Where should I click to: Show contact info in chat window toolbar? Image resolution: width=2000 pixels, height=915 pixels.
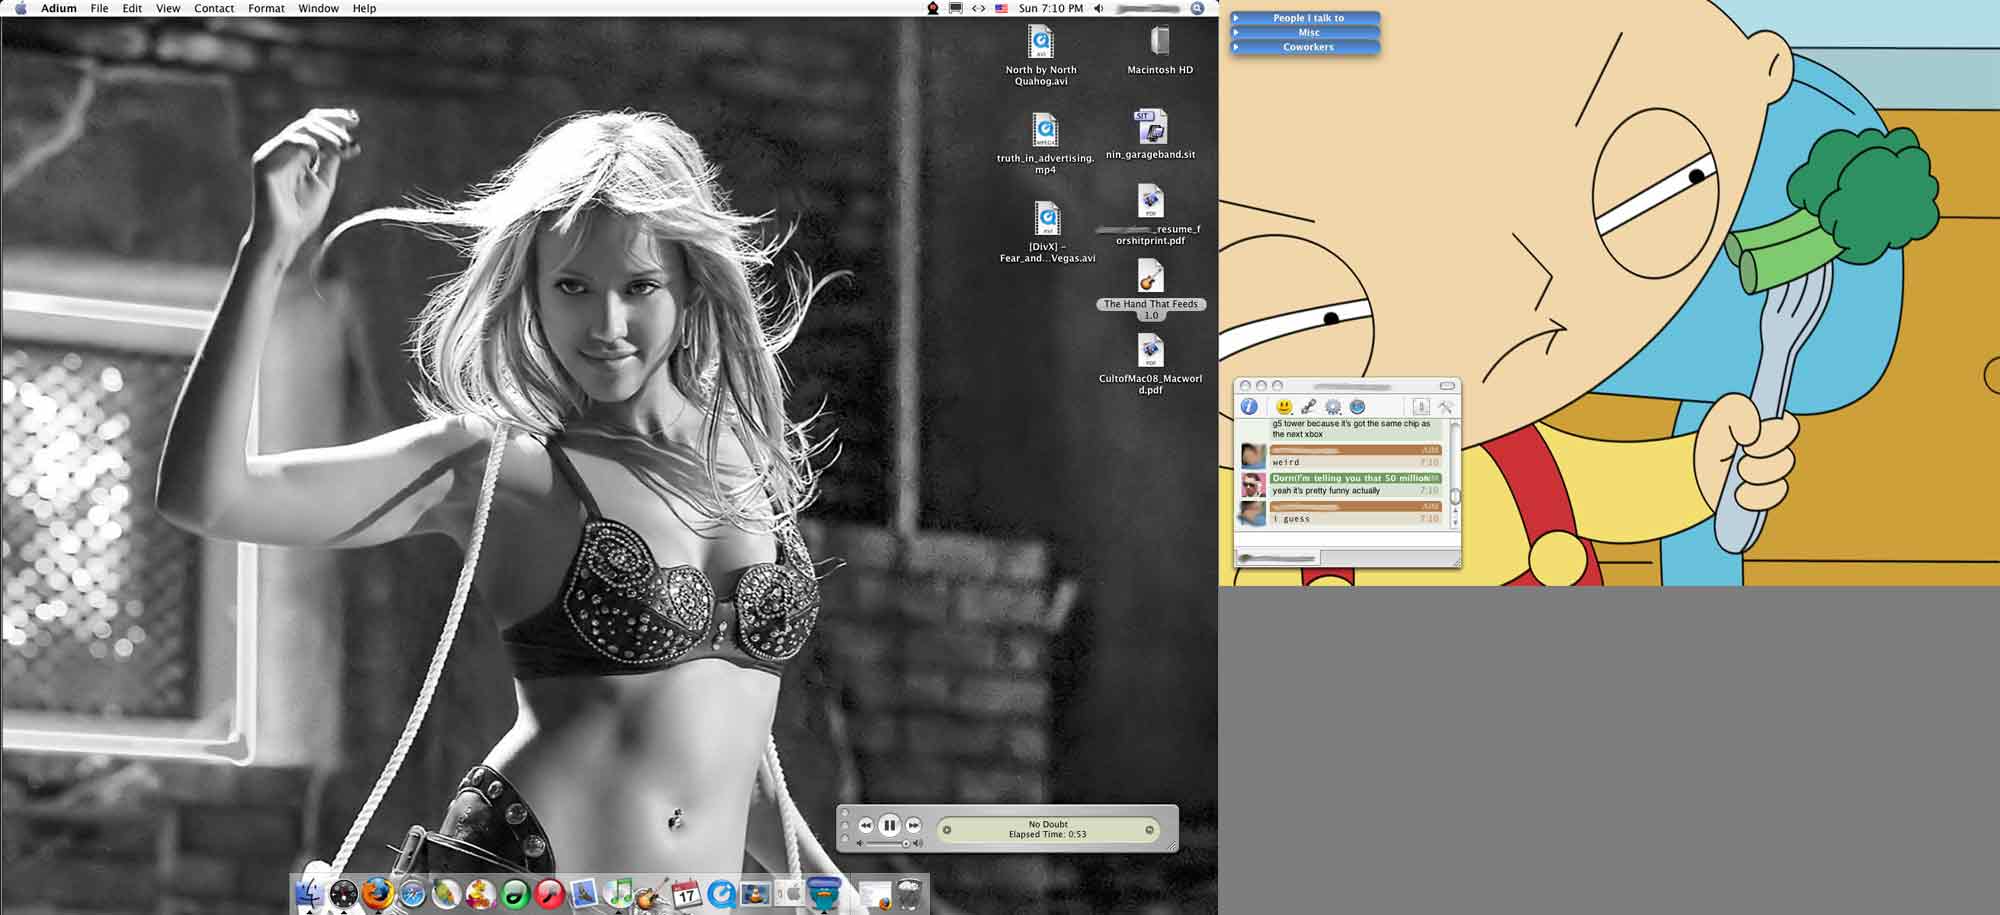[x=1249, y=406]
